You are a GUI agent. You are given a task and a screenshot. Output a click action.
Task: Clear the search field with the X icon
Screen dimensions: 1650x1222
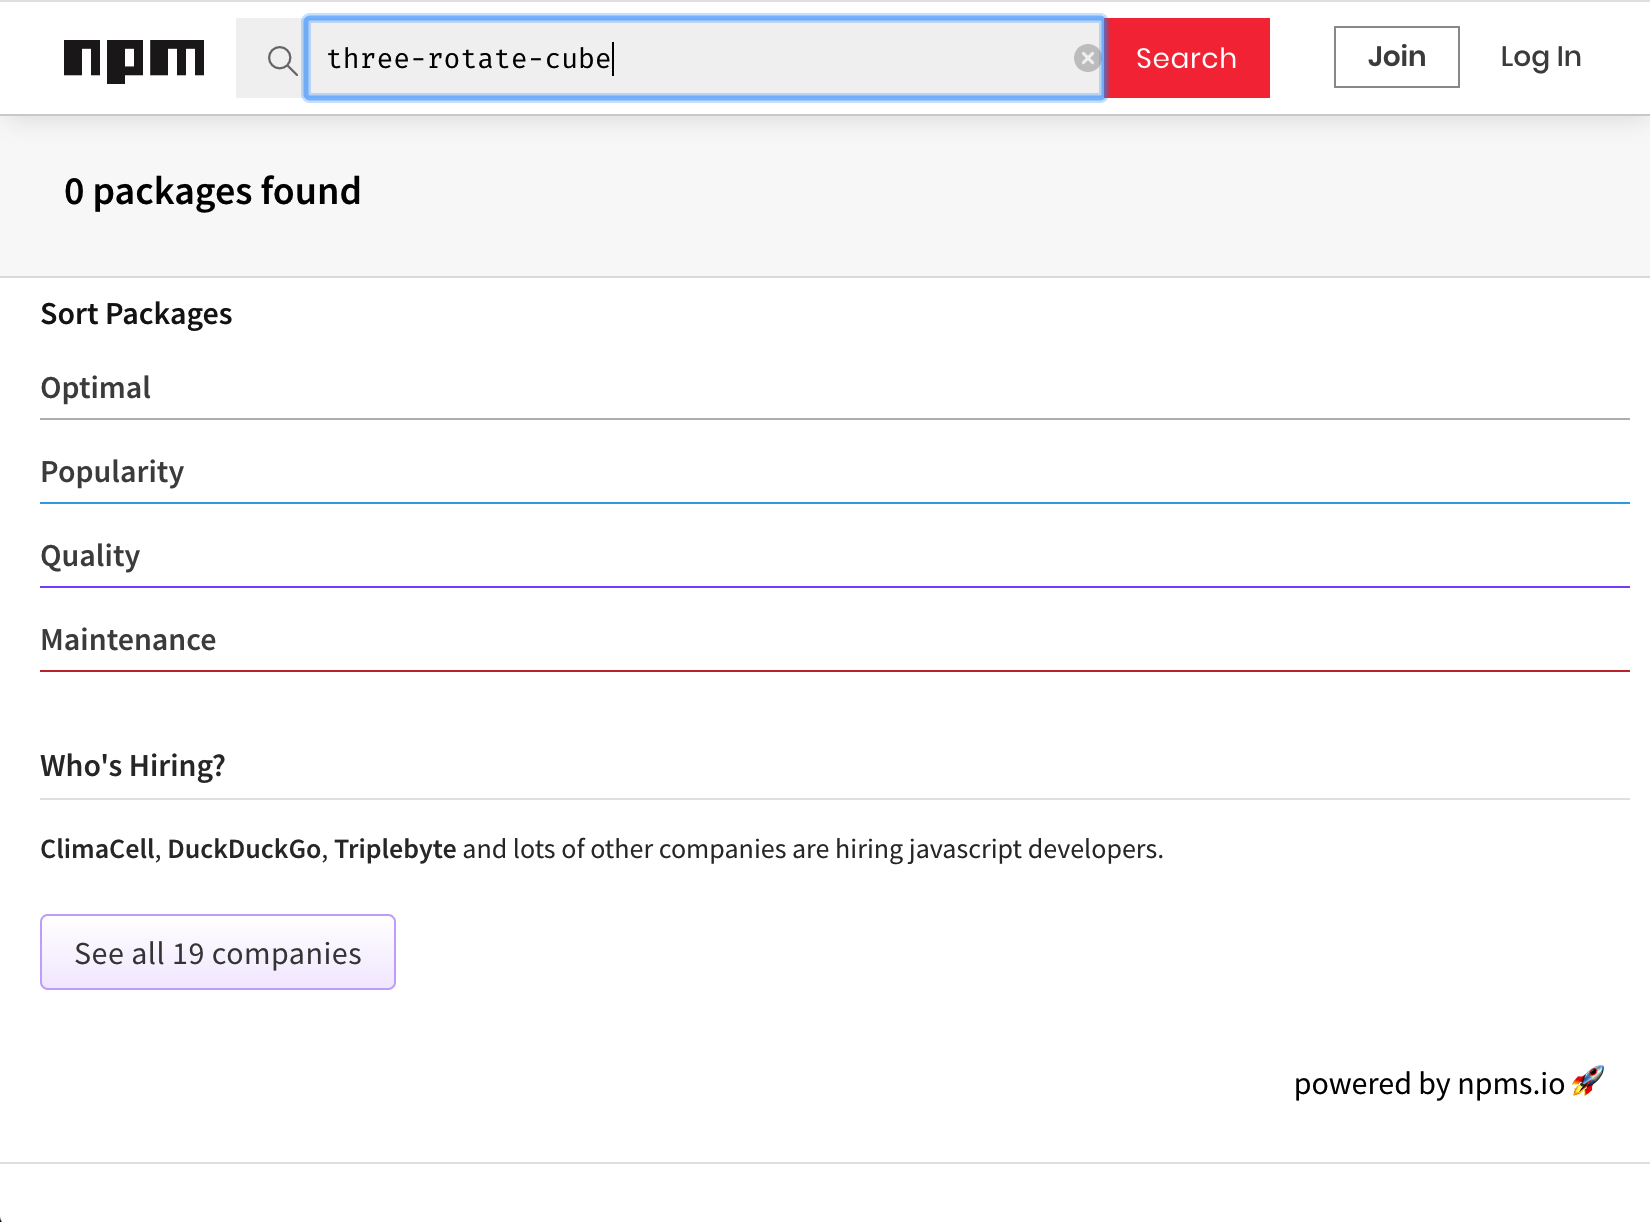(1087, 58)
